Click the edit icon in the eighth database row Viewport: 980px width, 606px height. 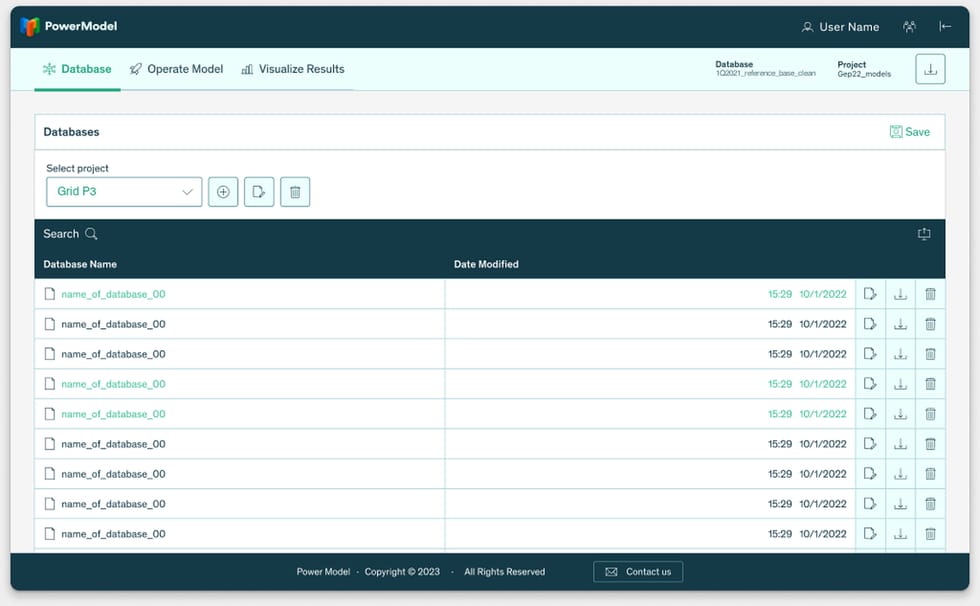[x=870, y=504]
